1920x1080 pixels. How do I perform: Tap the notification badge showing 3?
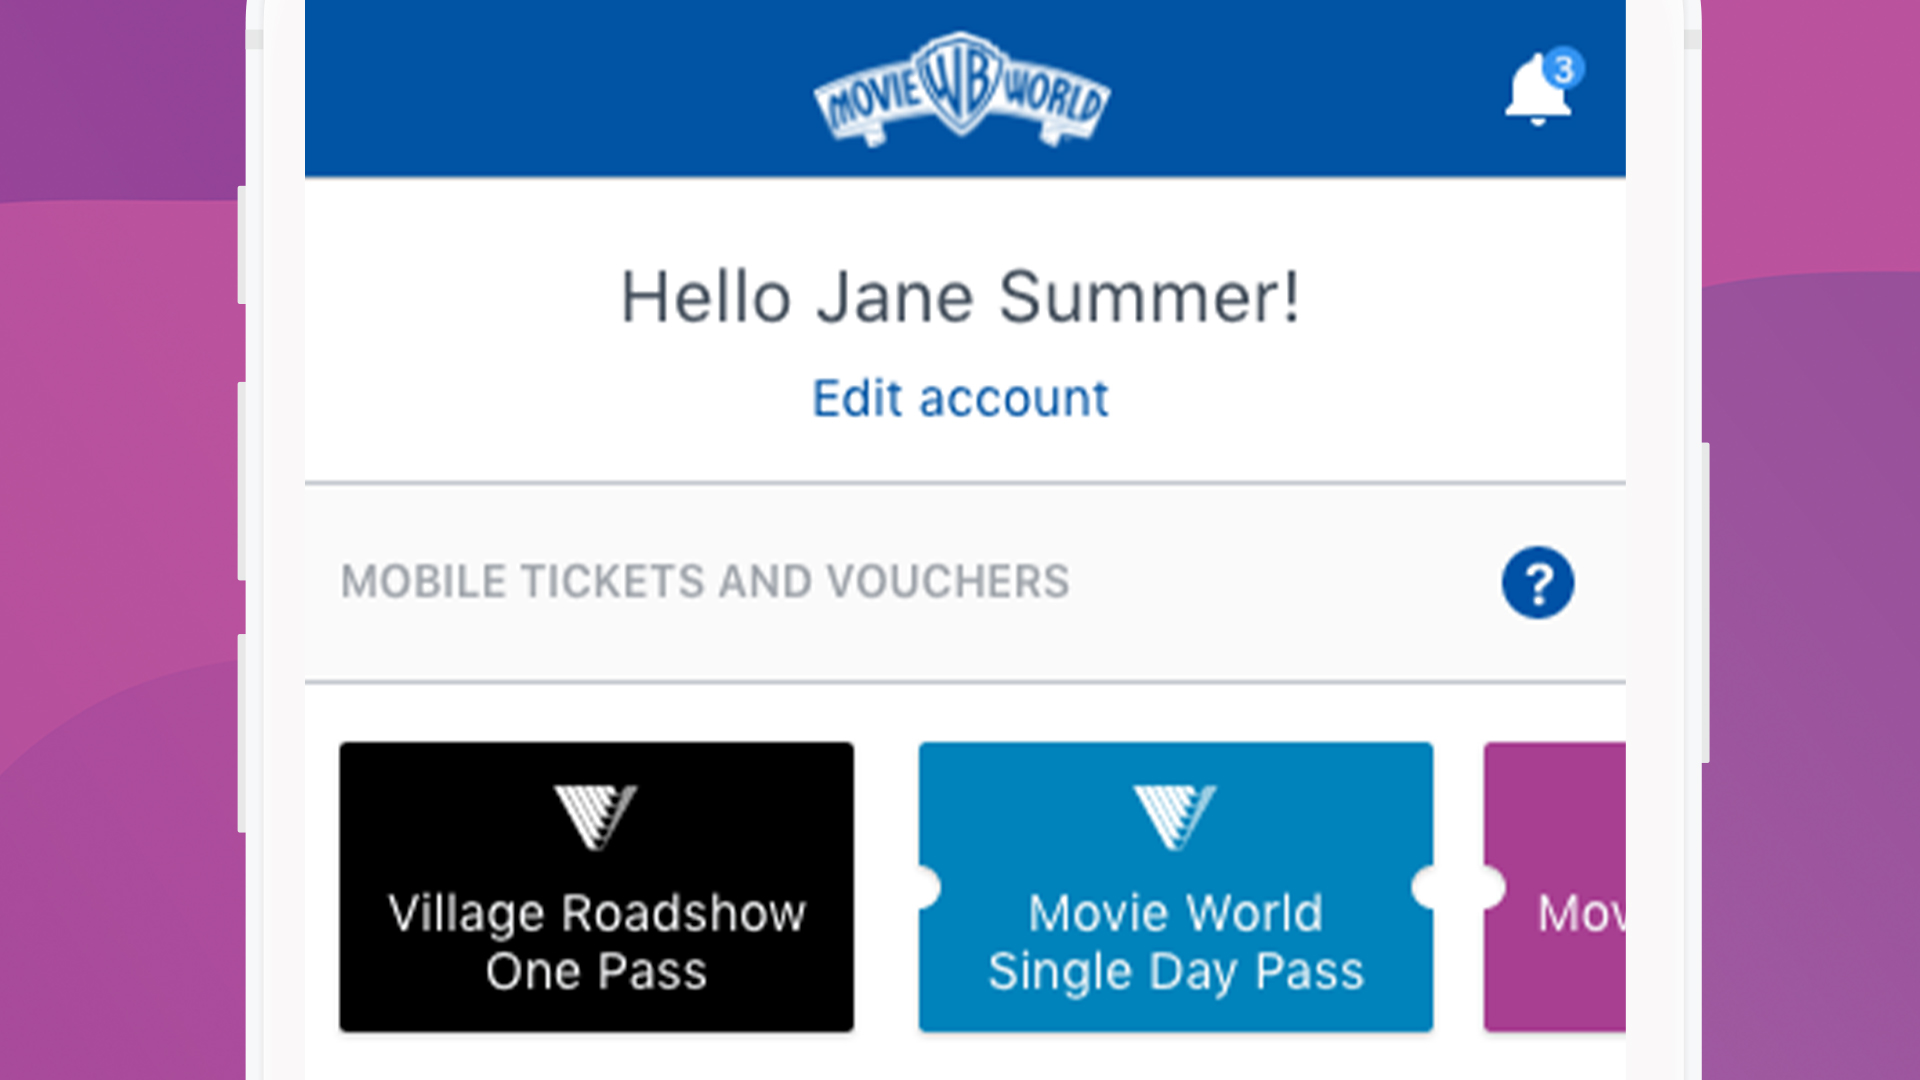coord(1564,66)
